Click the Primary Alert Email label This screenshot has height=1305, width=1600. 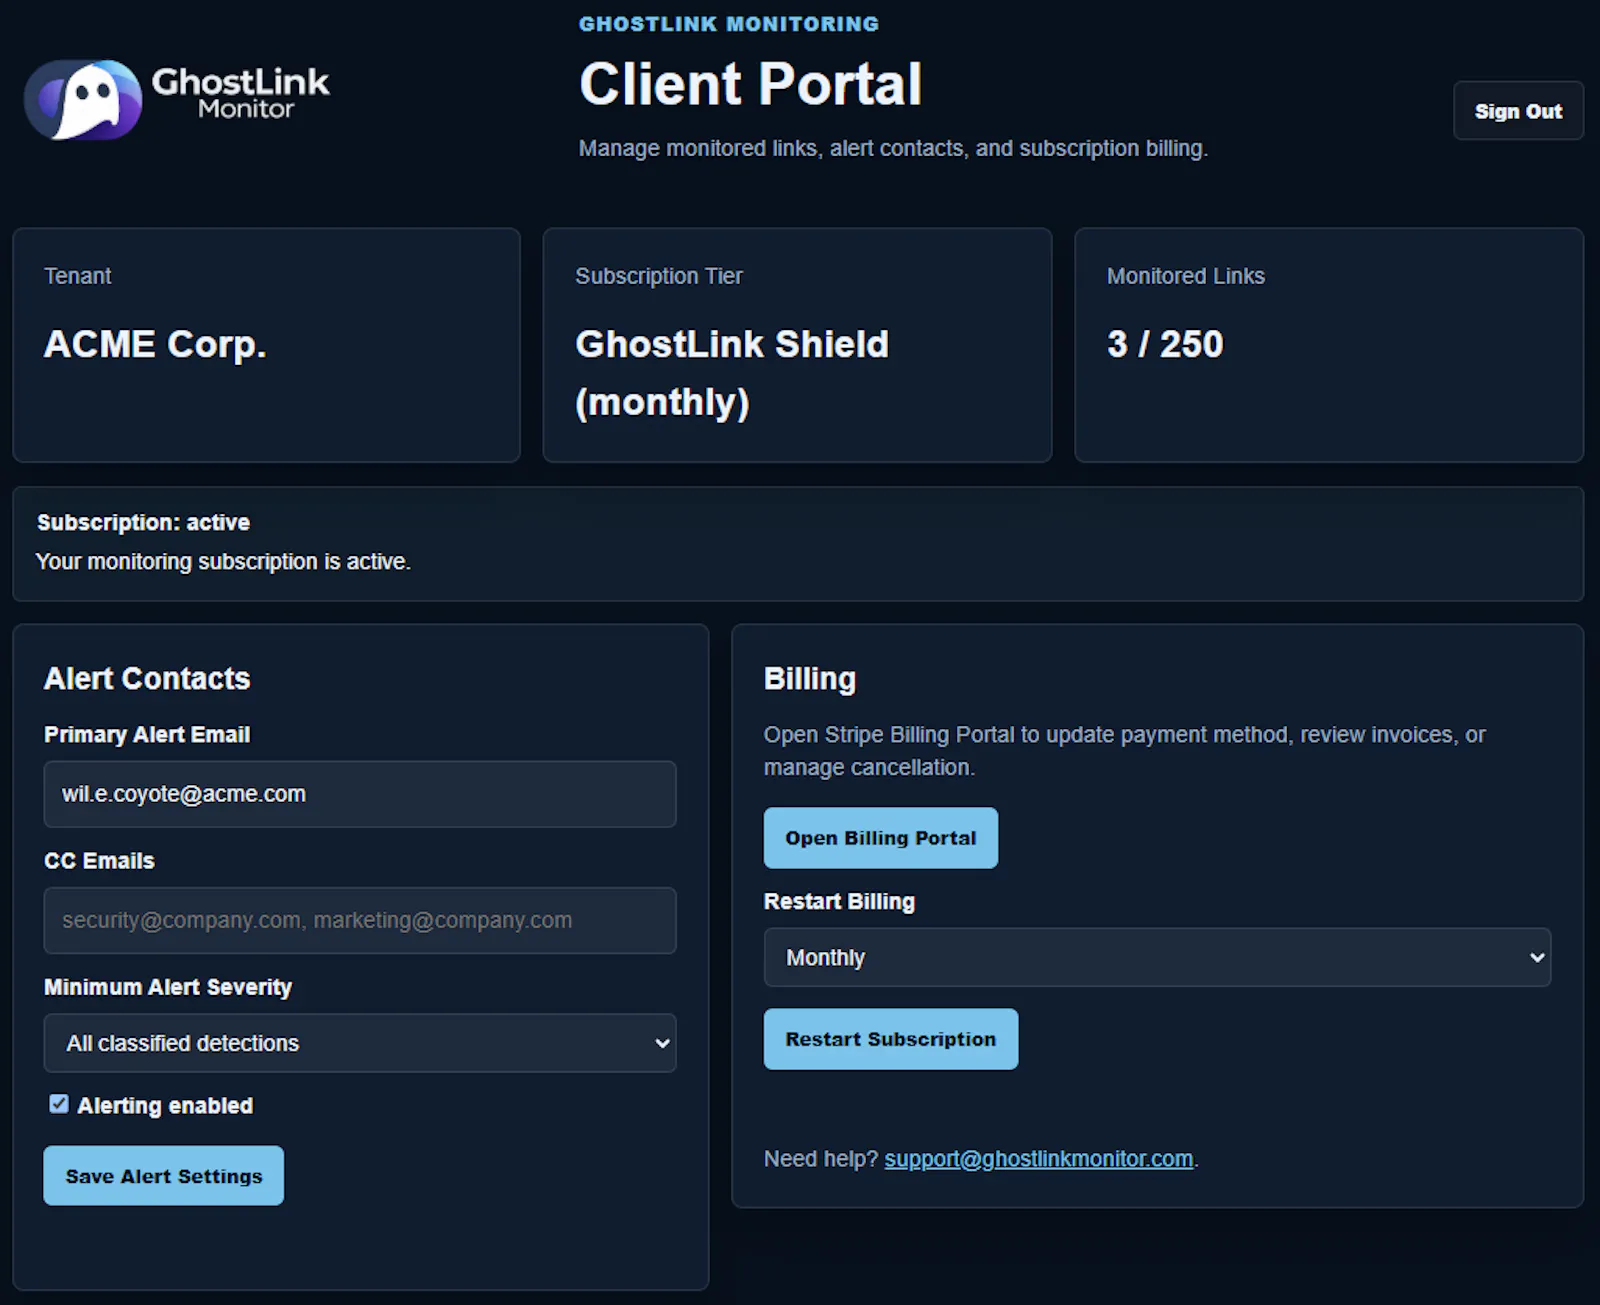click(147, 735)
